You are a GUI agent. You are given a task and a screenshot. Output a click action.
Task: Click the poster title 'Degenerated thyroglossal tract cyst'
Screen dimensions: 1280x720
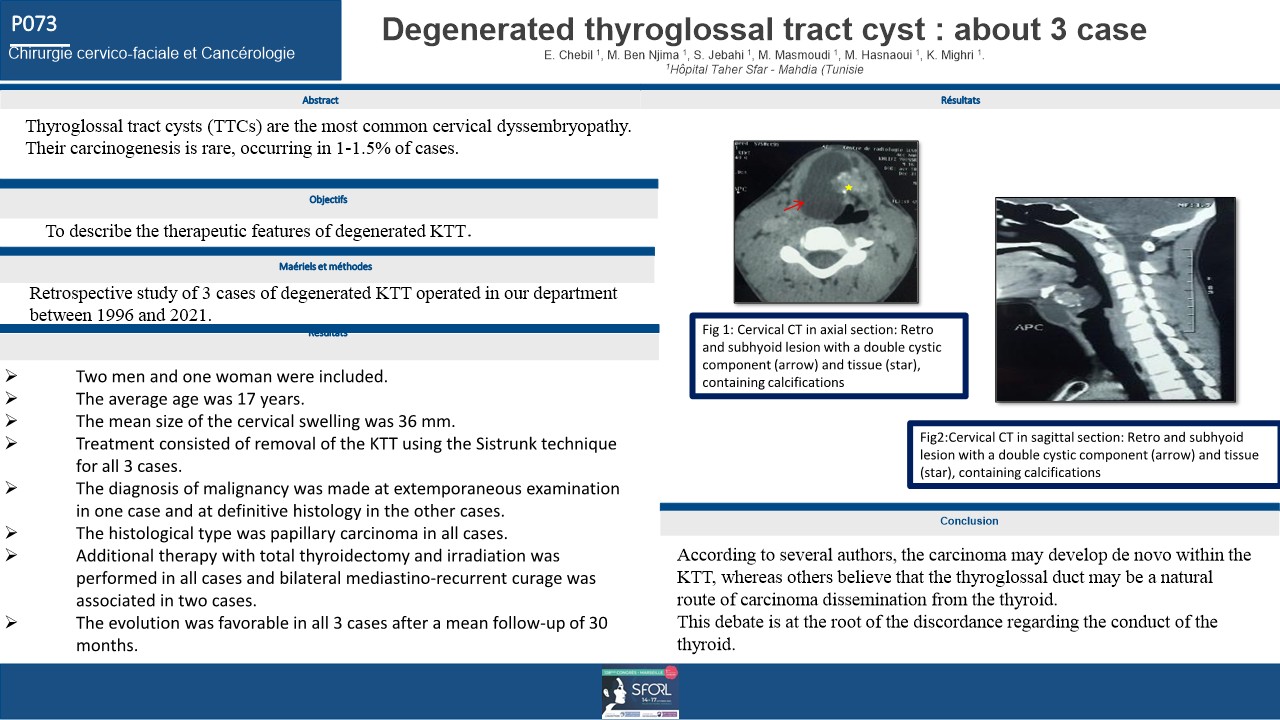click(764, 29)
